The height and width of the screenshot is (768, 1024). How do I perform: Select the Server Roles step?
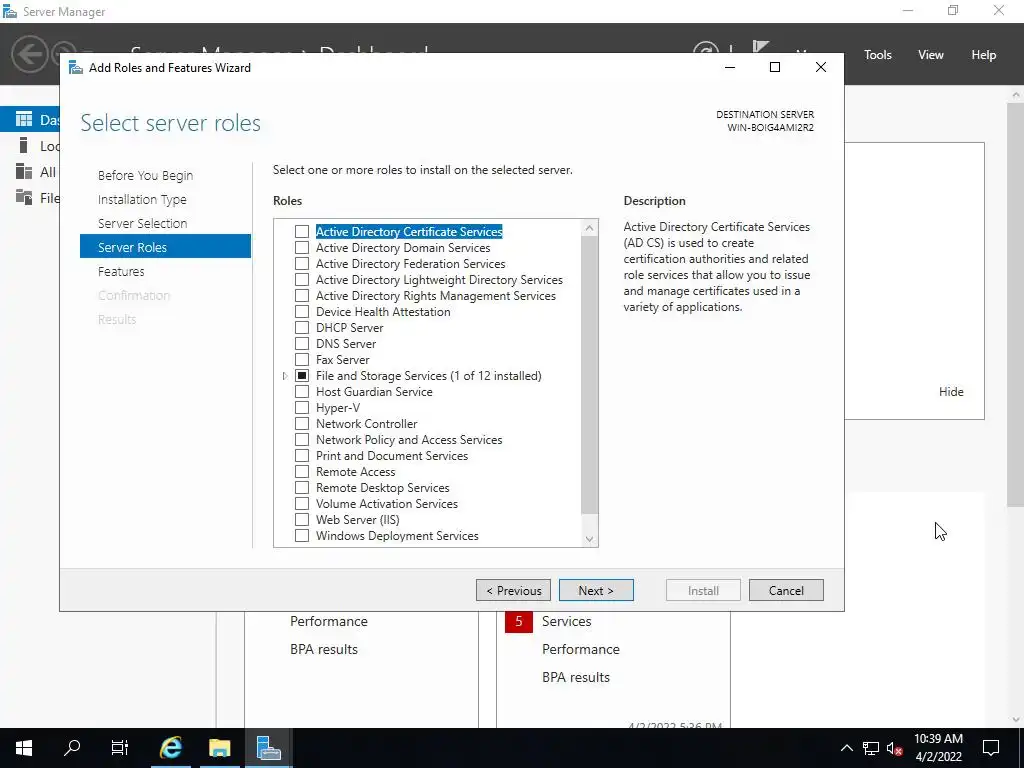(165, 247)
